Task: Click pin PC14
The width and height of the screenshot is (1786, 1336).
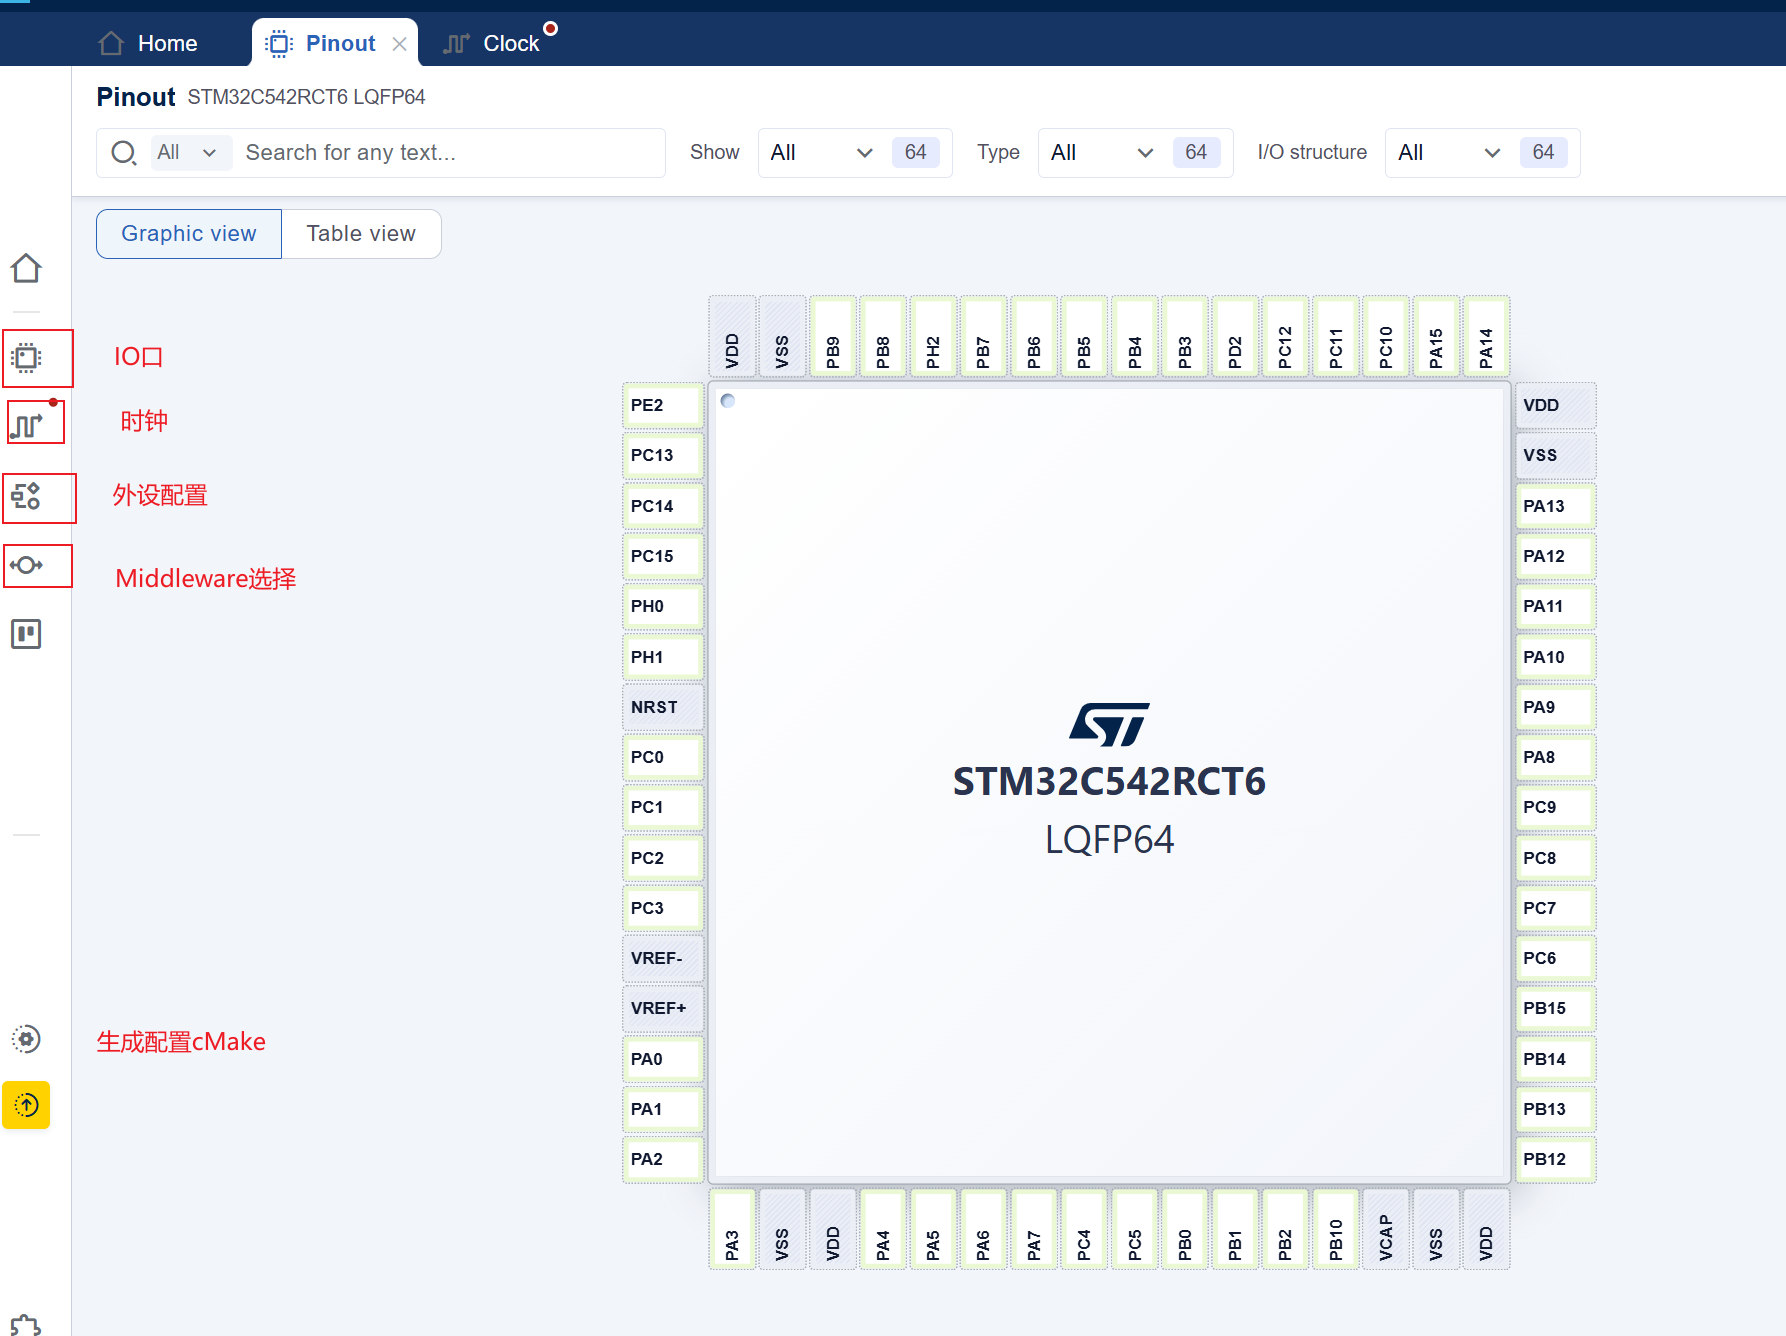Action: click(x=663, y=506)
